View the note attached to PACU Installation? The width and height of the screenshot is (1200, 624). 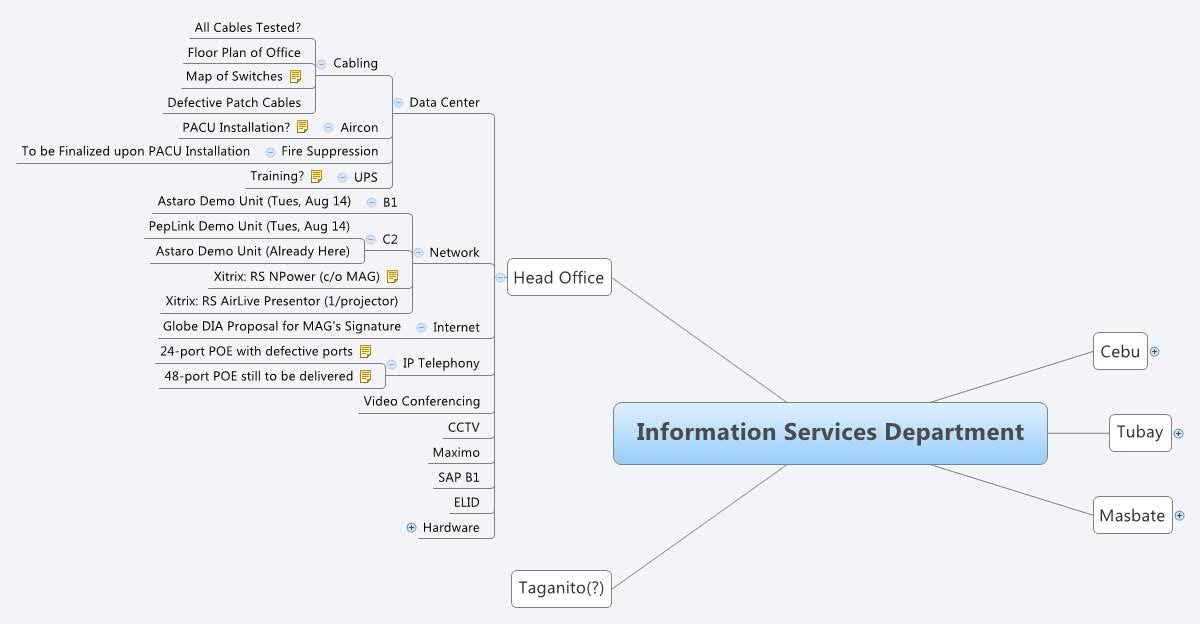click(x=302, y=127)
